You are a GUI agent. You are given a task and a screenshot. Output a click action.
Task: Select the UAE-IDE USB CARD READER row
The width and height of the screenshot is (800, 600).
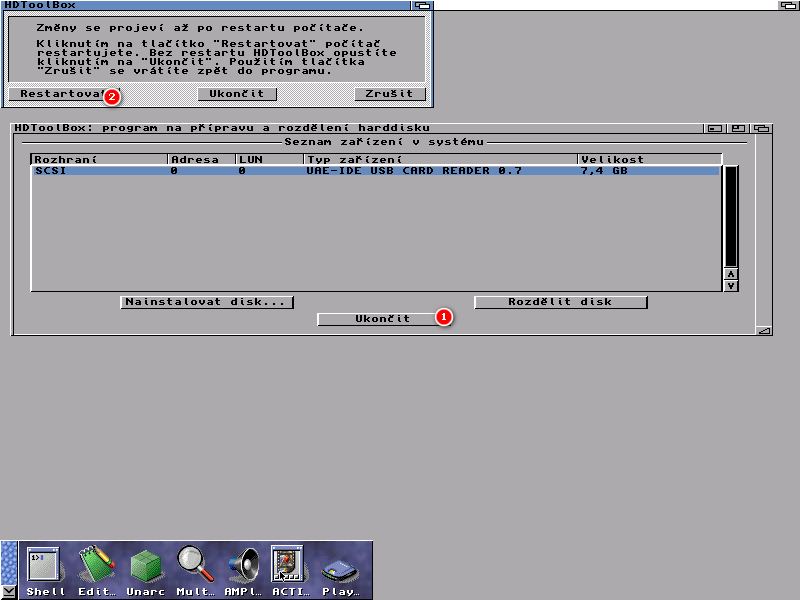375,172
